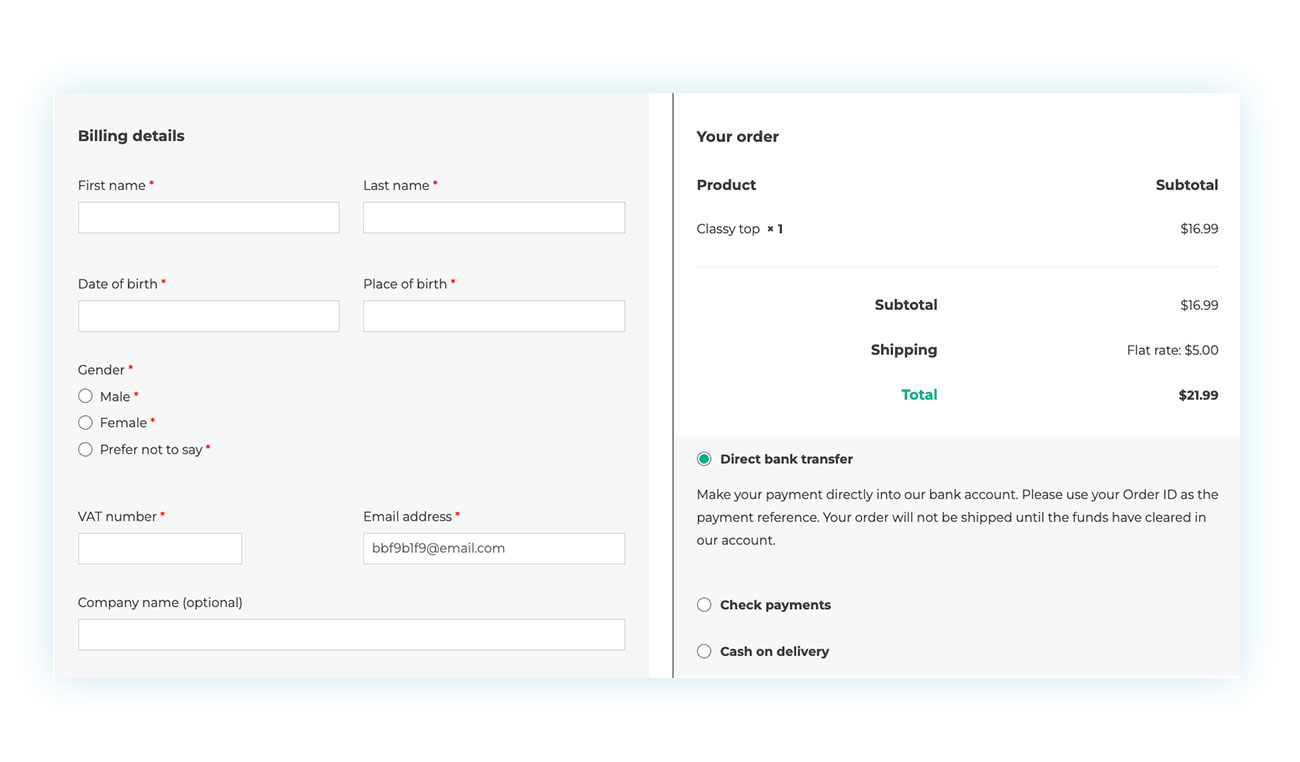Select the Female gender radio button
This screenshot has height=762, width=1300.
click(85, 422)
